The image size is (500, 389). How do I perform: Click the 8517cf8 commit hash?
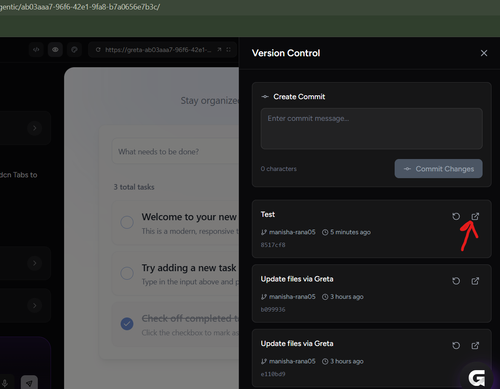(x=273, y=245)
